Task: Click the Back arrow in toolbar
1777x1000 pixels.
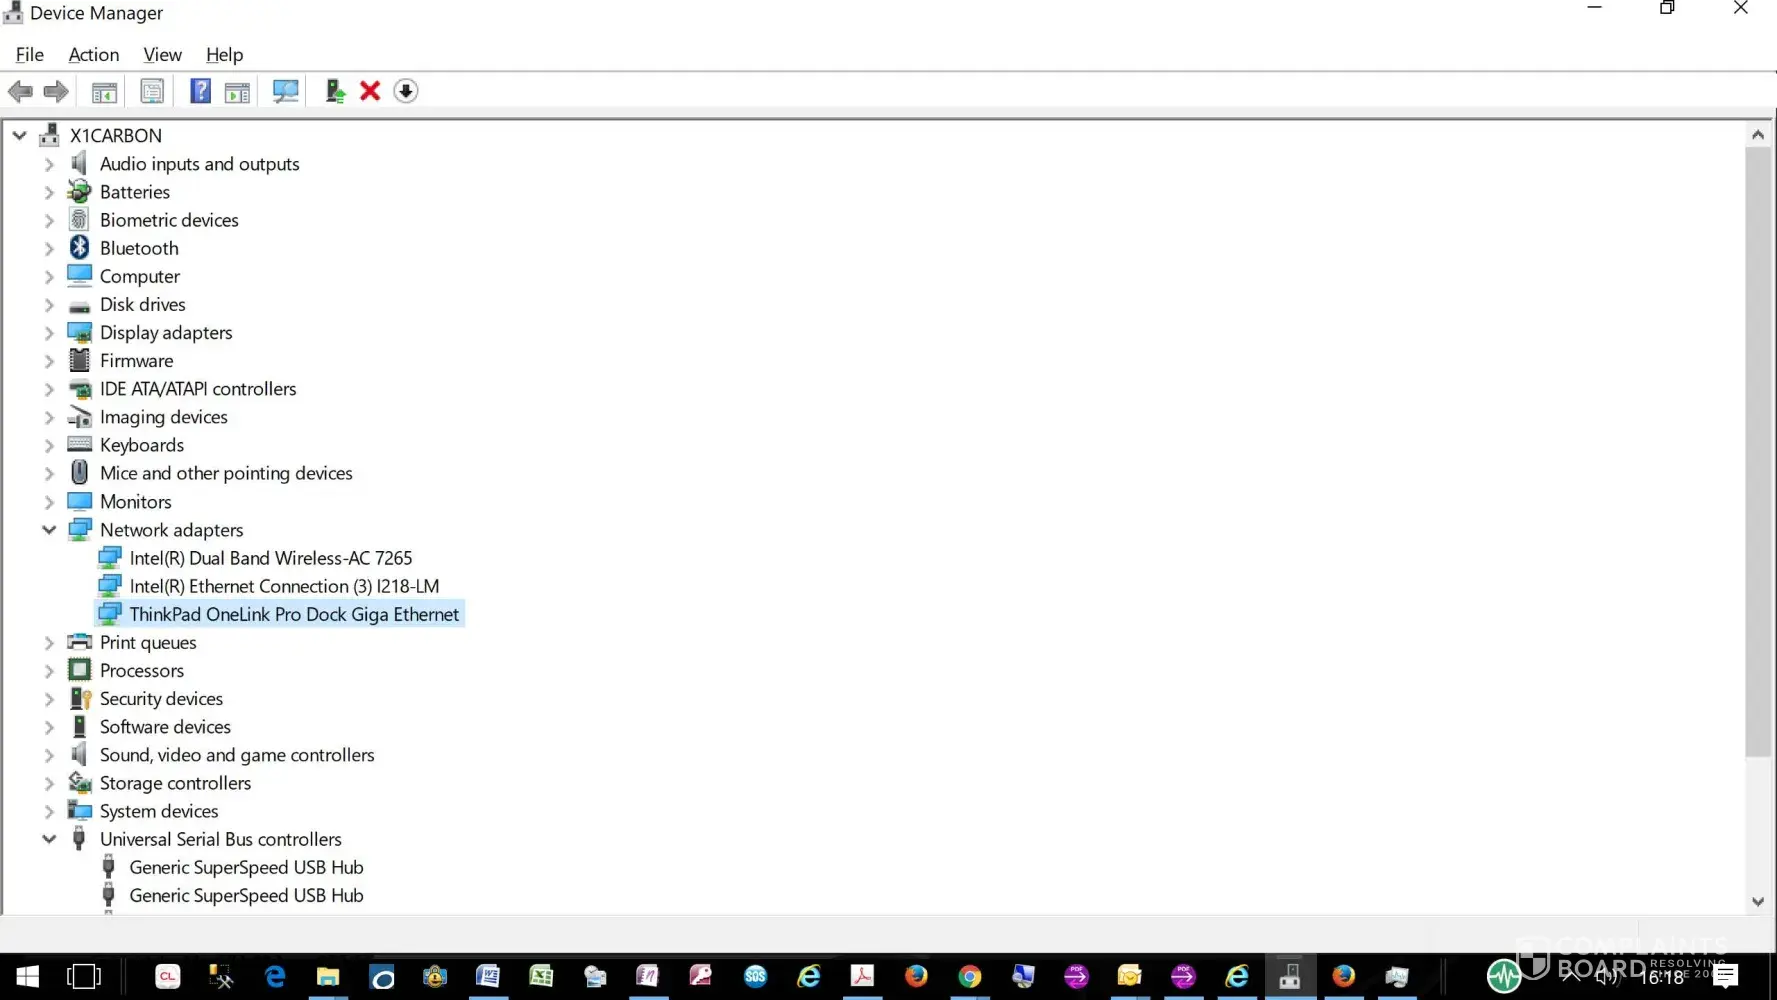Action: (20, 91)
